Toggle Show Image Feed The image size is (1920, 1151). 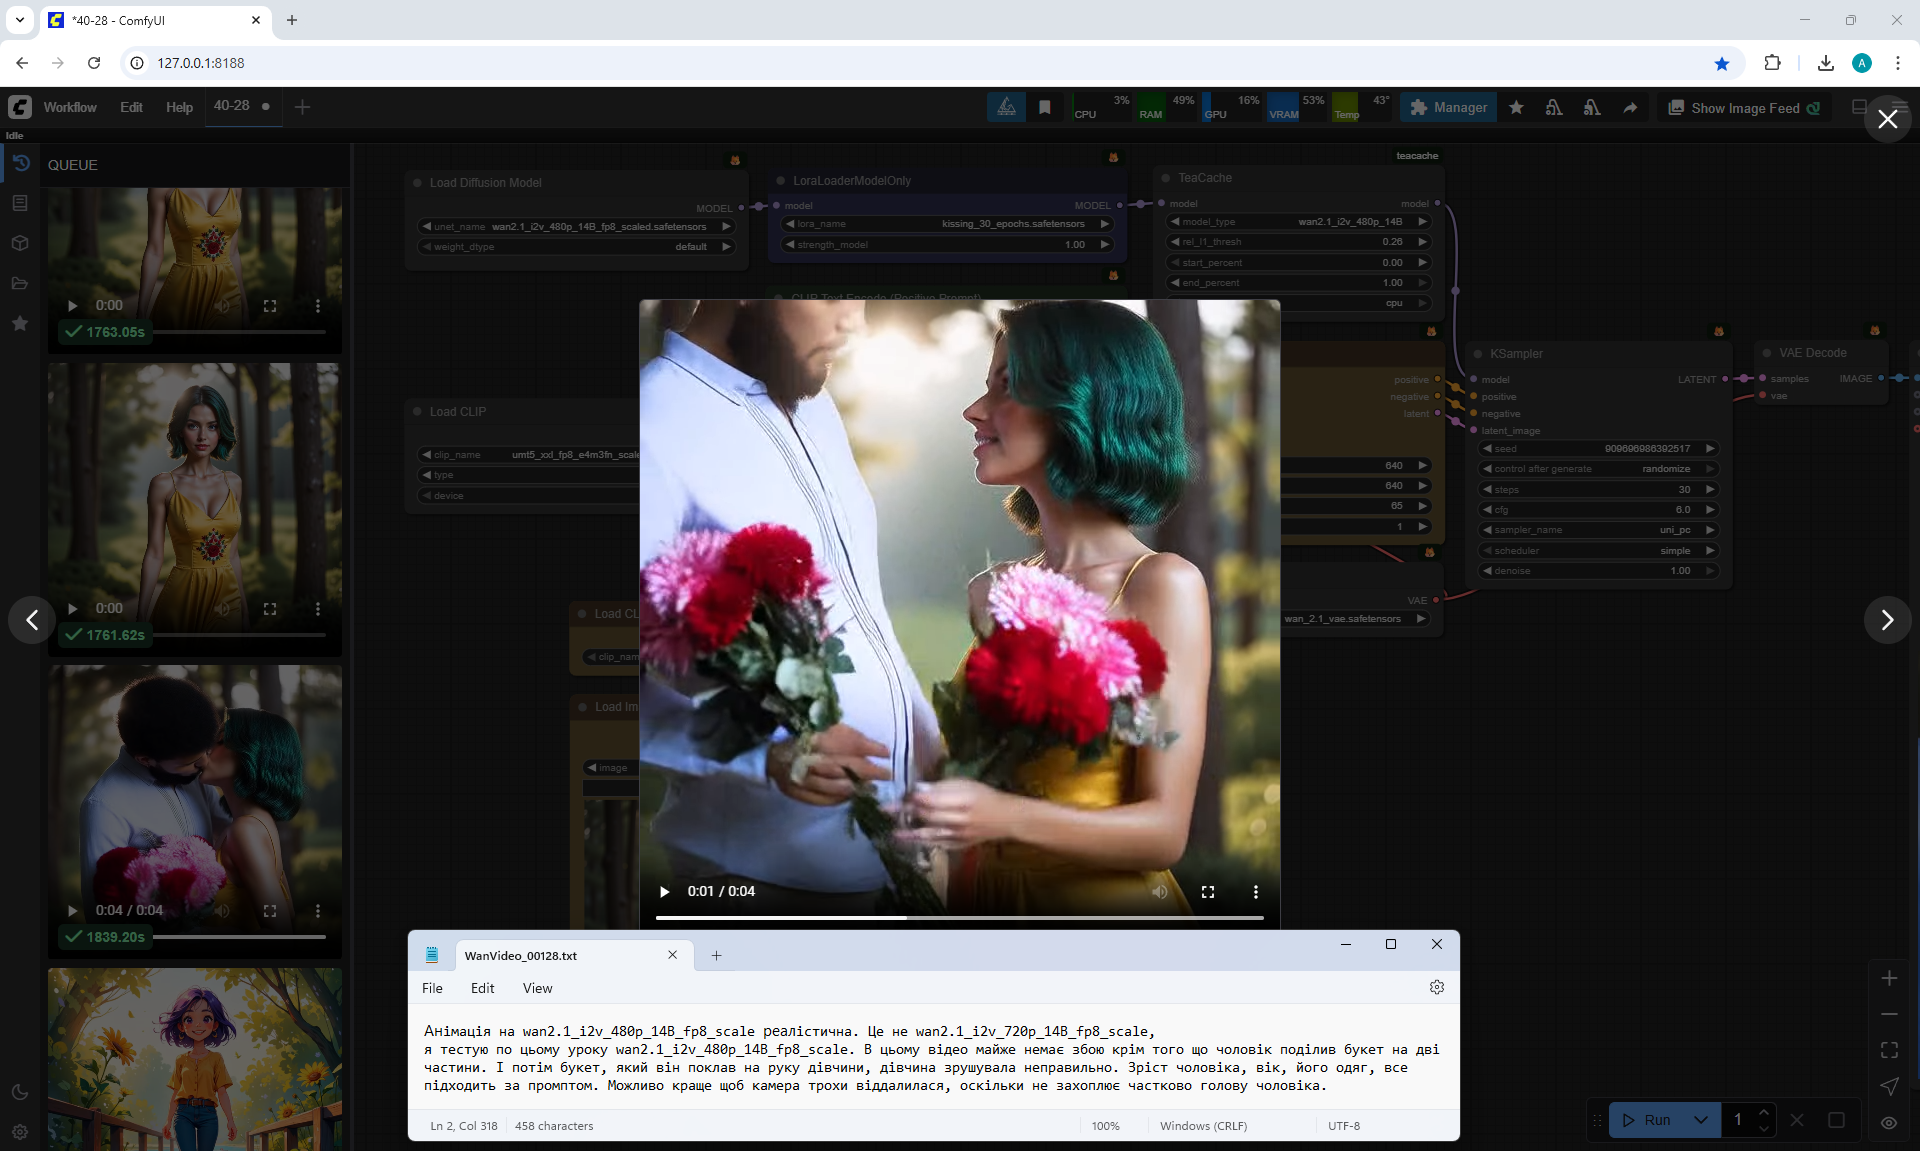[x=1744, y=108]
